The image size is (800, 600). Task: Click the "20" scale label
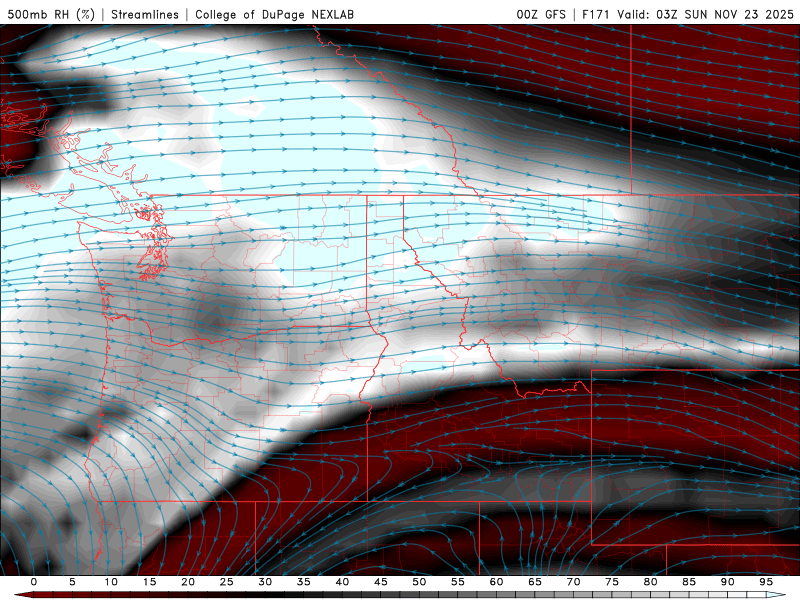(188, 582)
